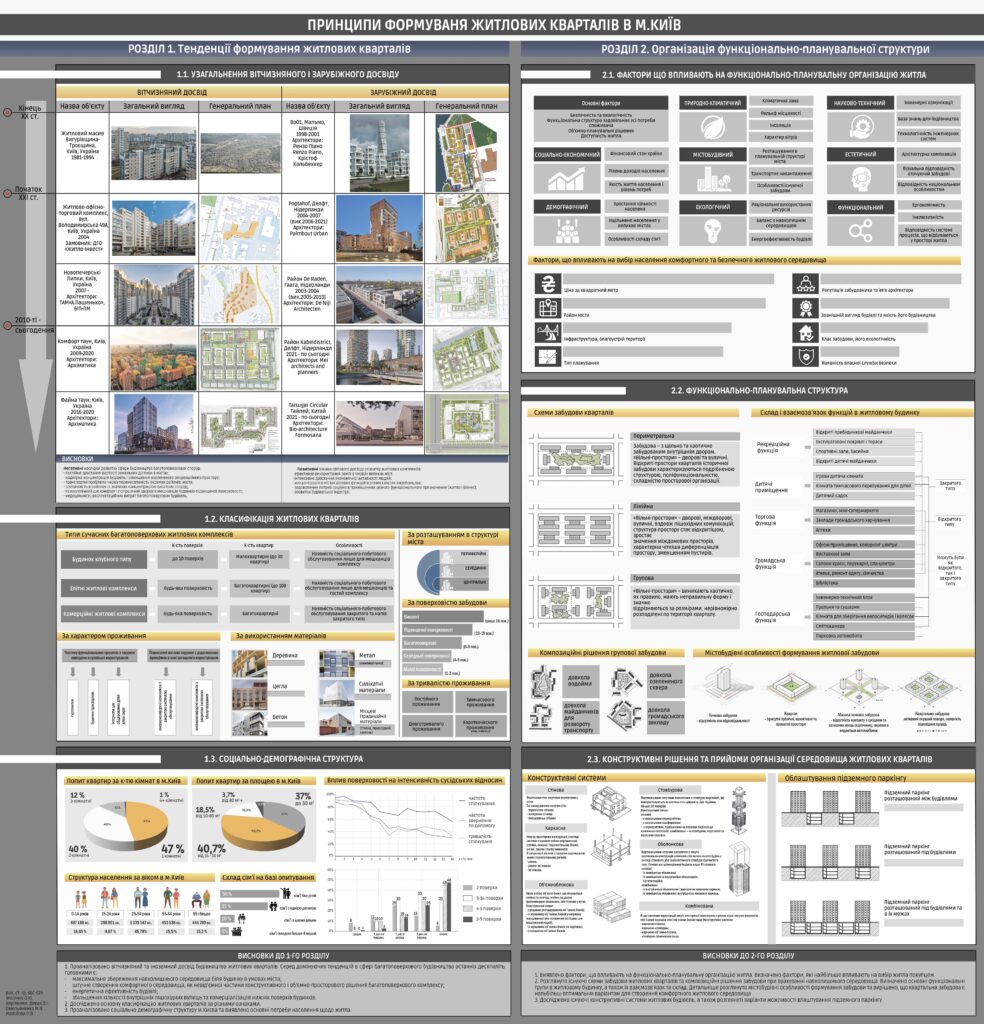Click the 'ВІТЧИЗНЯНИЙ ДОСВІД' column heading
This screenshot has height=1024, width=984.
pos(172,92)
